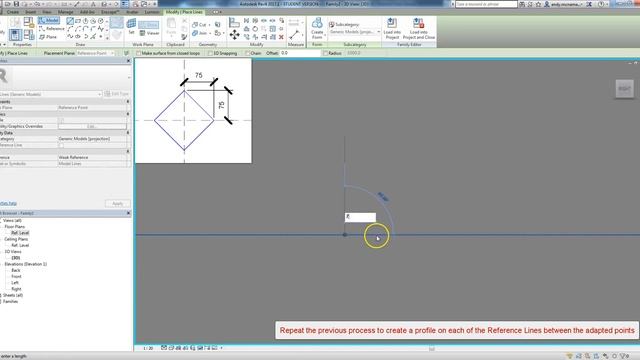Click the Visibility/Graphics Overrides Edit button
The height and width of the screenshot is (360, 640).
(x=92, y=126)
